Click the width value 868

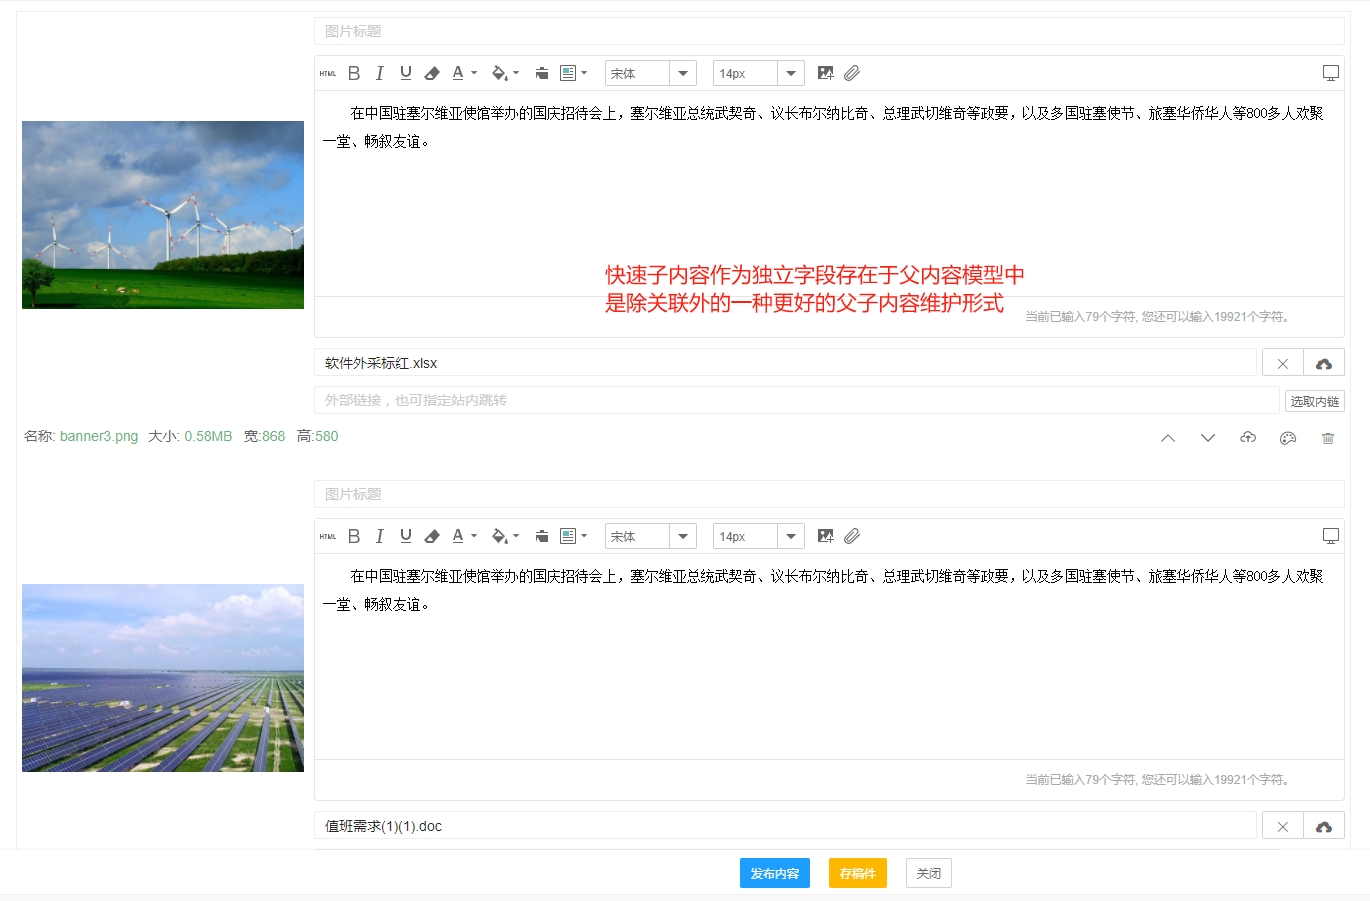[274, 436]
